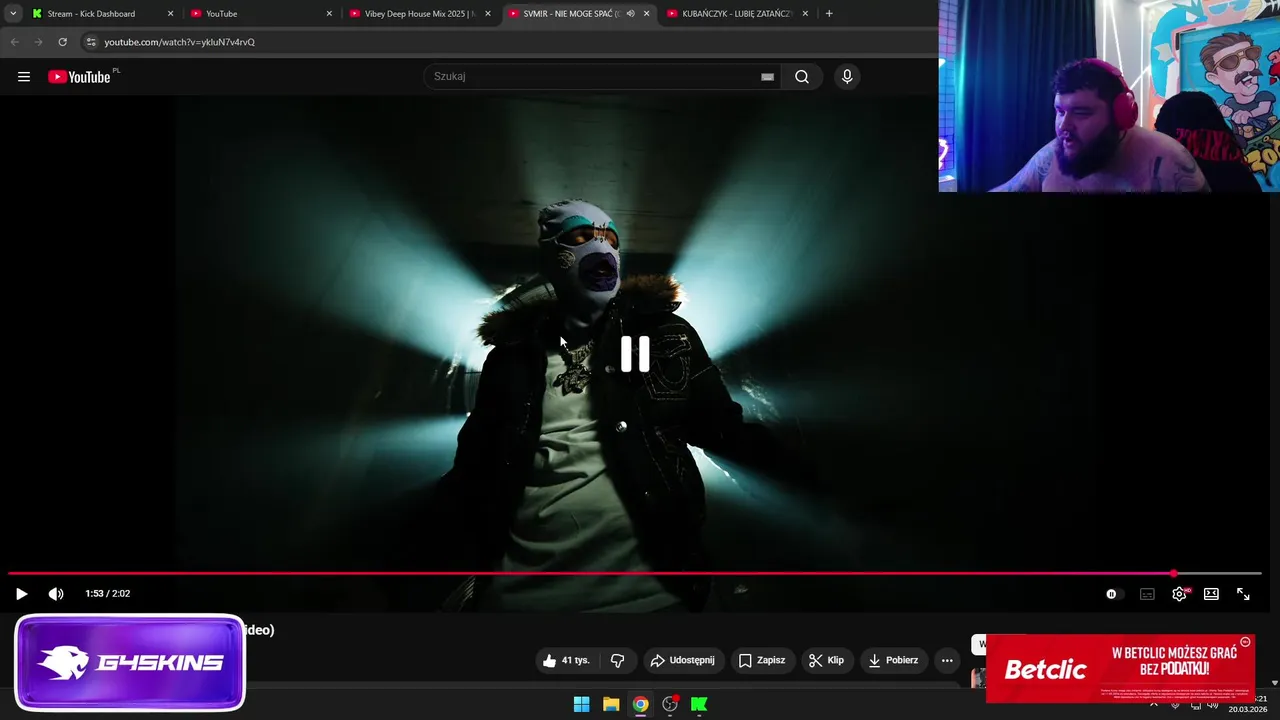Open the Windows Start menu

click(581, 704)
